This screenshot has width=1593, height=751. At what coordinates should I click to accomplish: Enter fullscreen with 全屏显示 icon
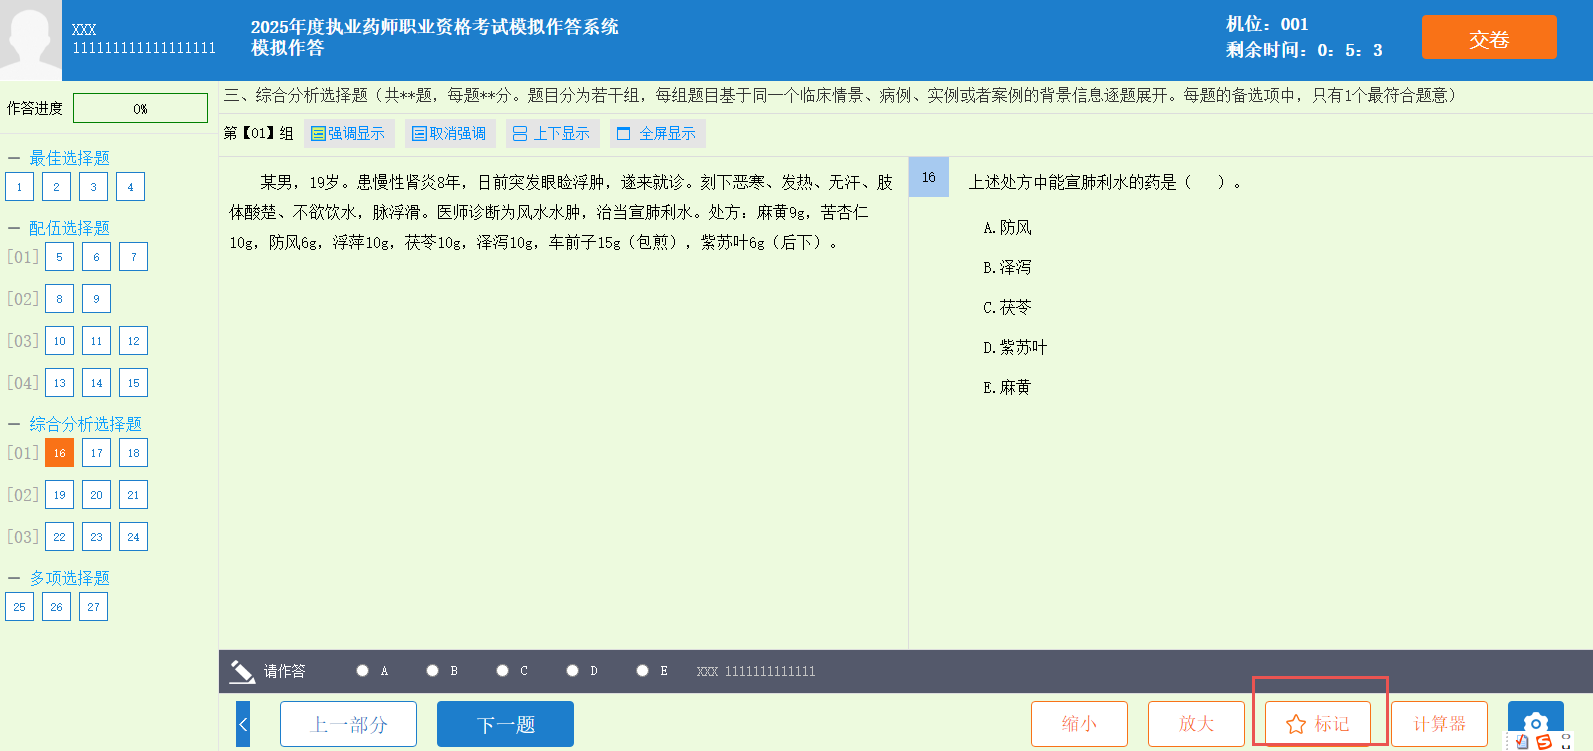[x=624, y=134]
